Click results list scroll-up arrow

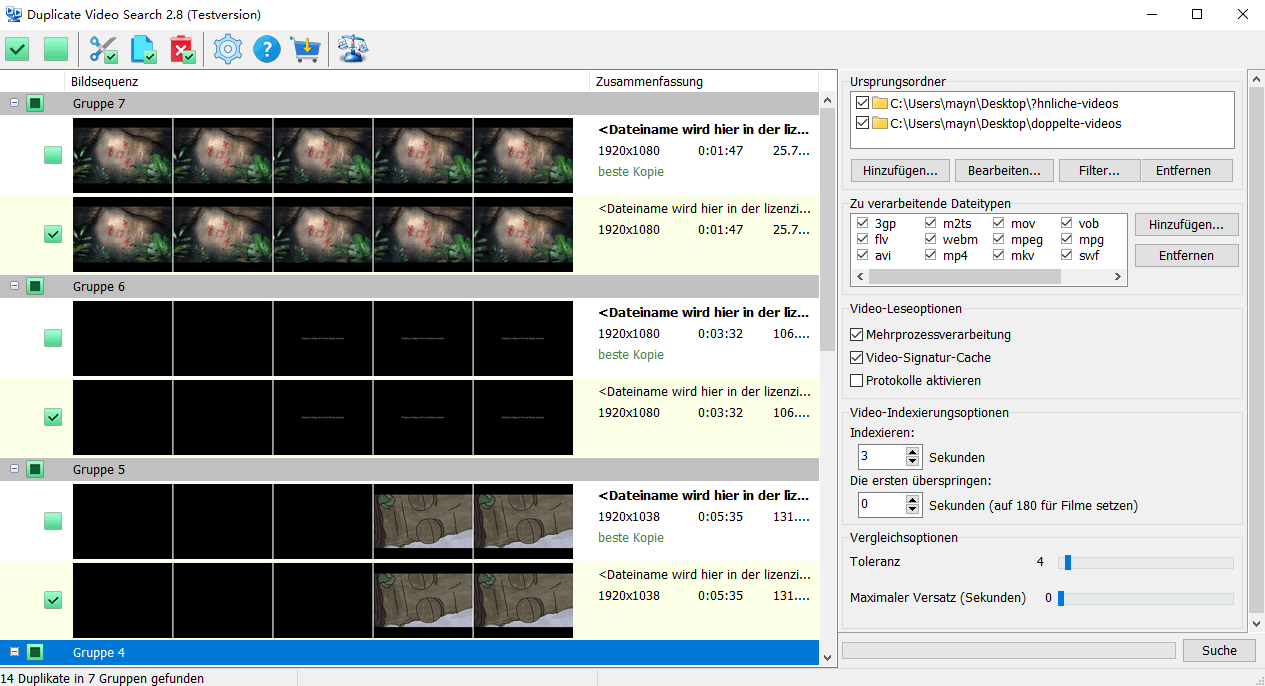(x=826, y=101)
